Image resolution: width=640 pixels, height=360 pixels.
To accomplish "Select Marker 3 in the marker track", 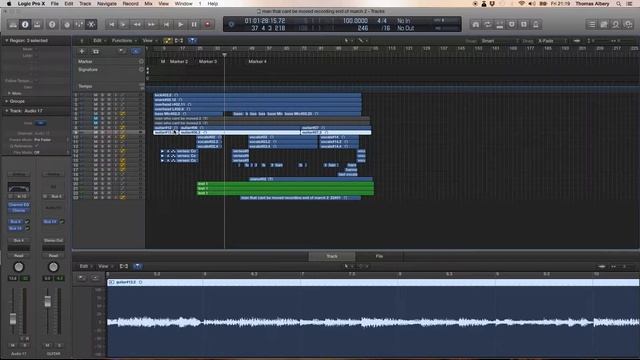I will [x=208, y=61].
